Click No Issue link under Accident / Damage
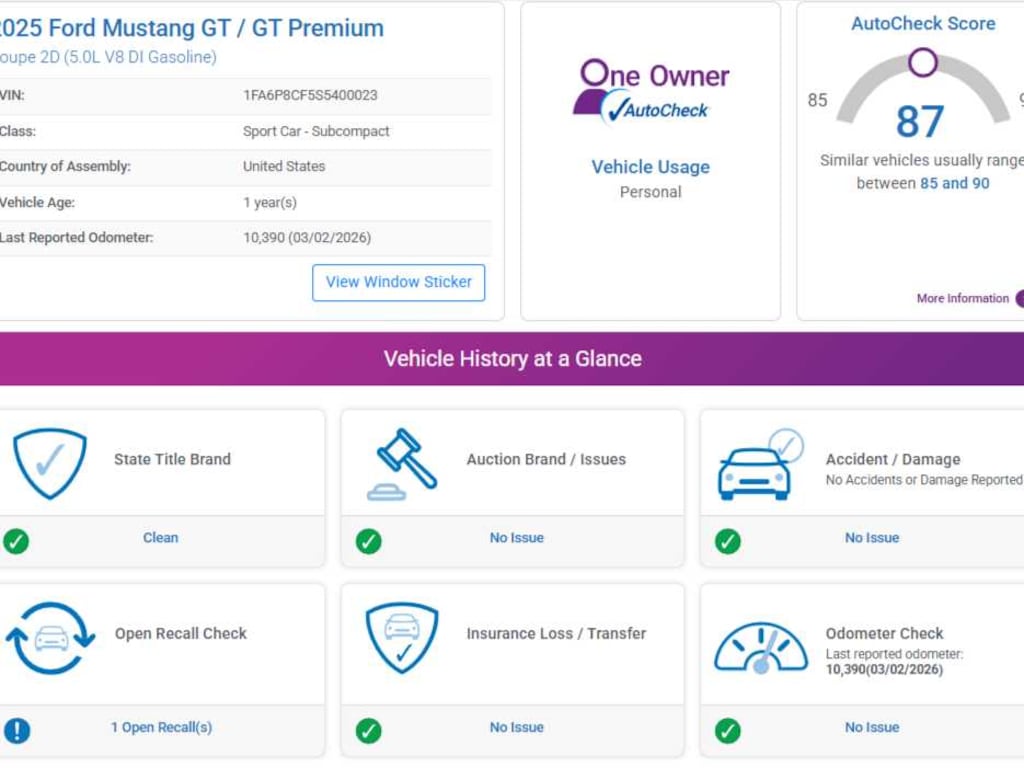The height and width of the screenshot is (768, 1024). 871,537
